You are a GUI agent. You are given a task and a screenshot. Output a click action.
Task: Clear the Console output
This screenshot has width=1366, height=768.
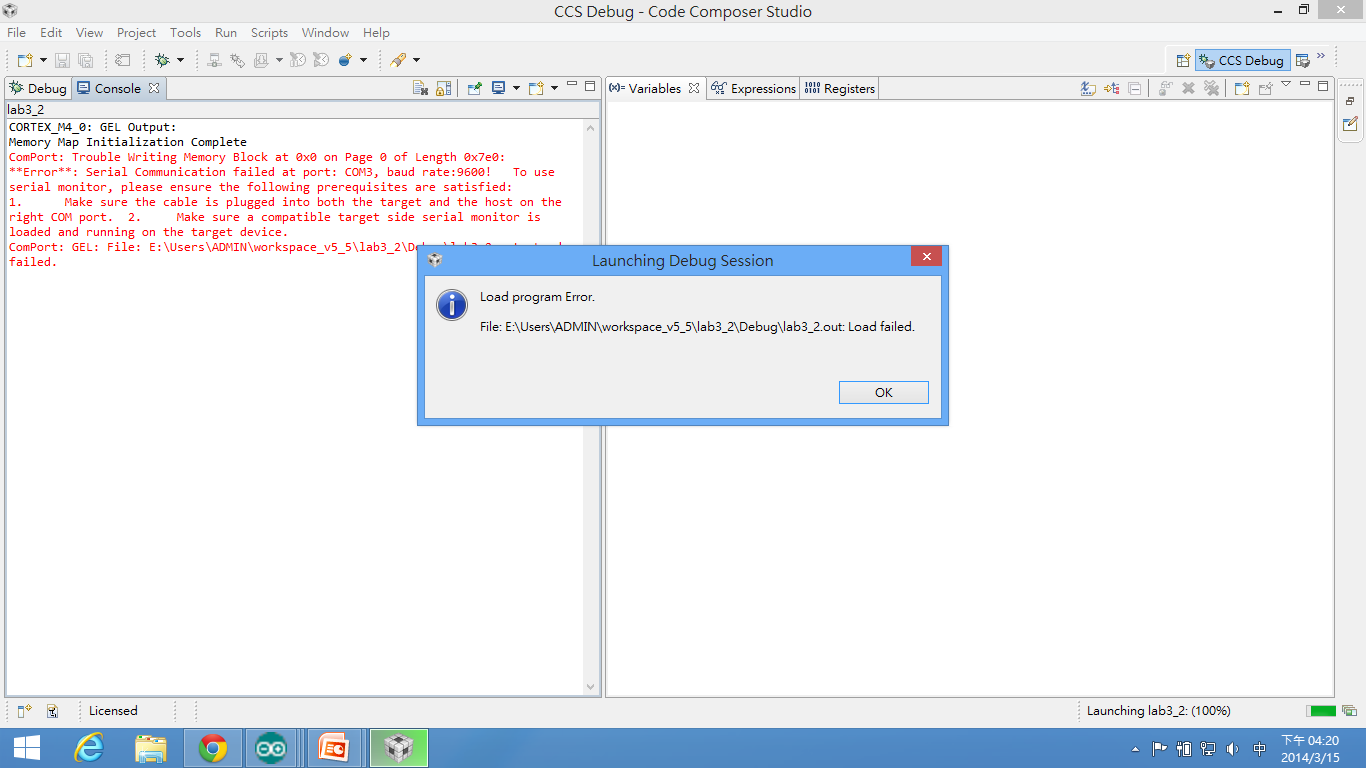point(421,88)
